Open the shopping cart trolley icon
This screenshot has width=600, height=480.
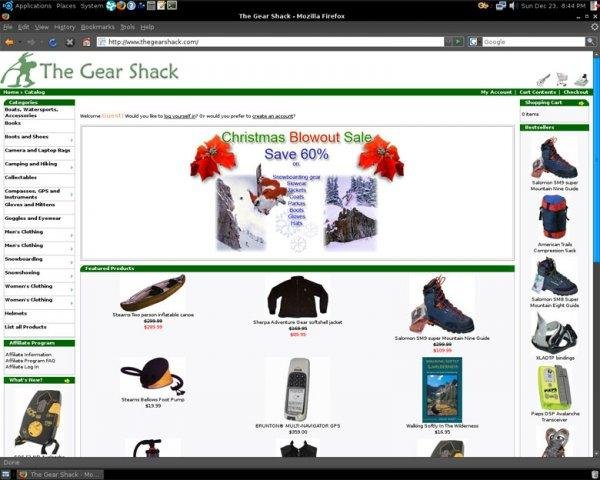tap(562, 80)
